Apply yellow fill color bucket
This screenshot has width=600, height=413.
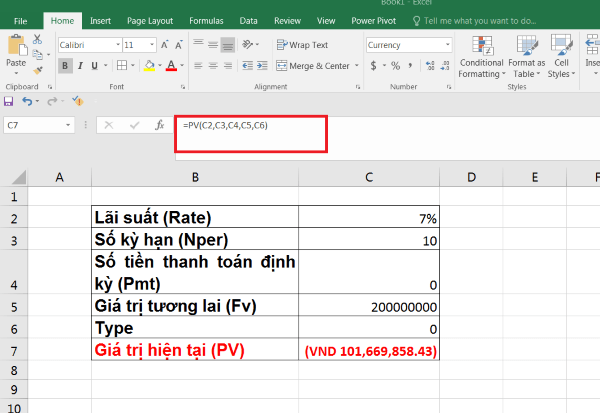pos(149,66)
